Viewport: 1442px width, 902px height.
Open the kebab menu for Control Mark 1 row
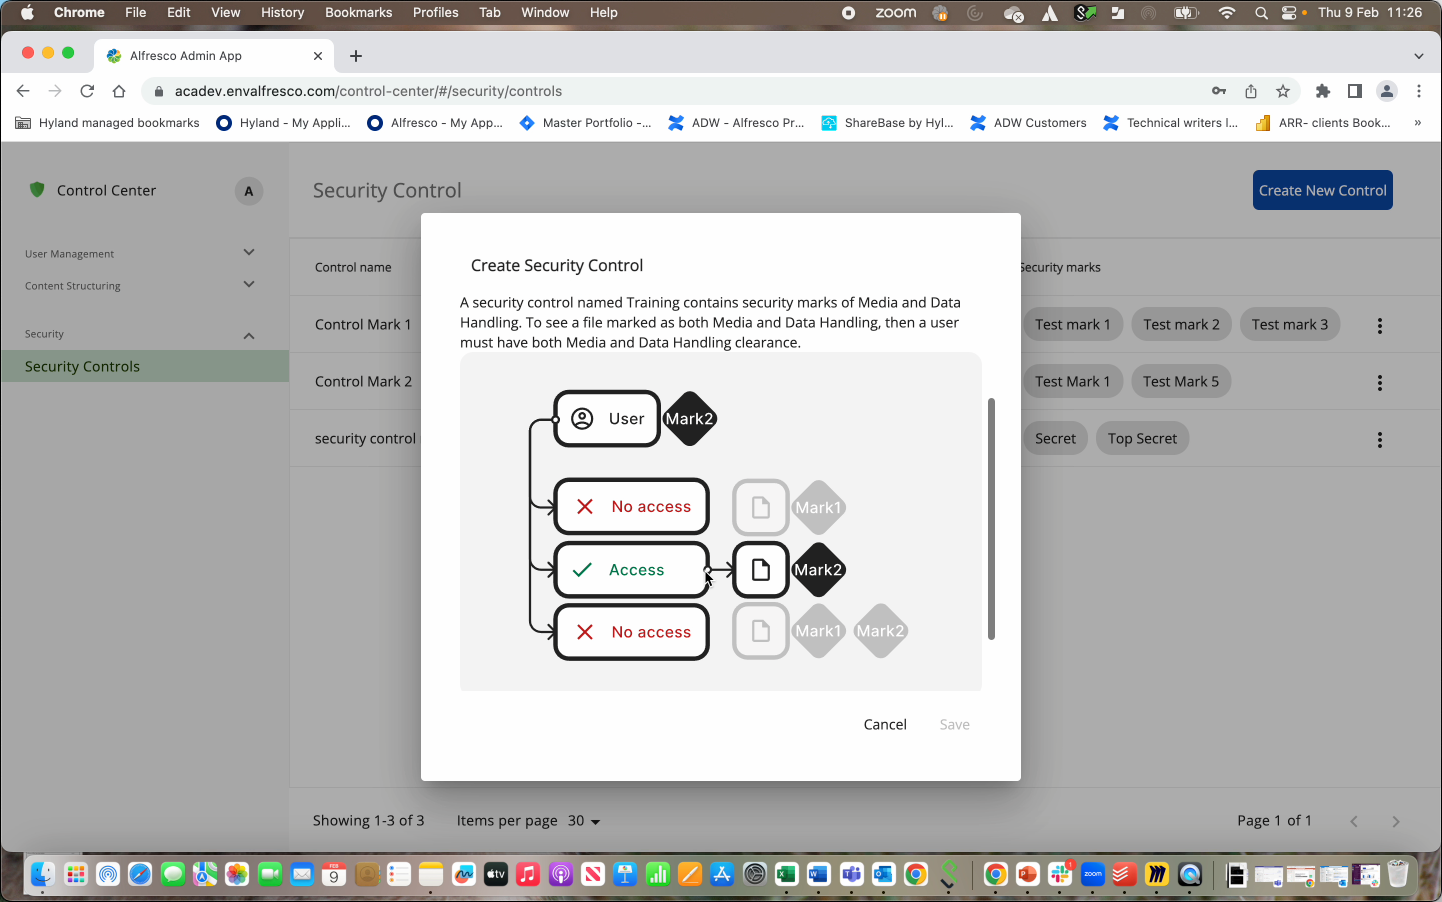pos(1380,324)
